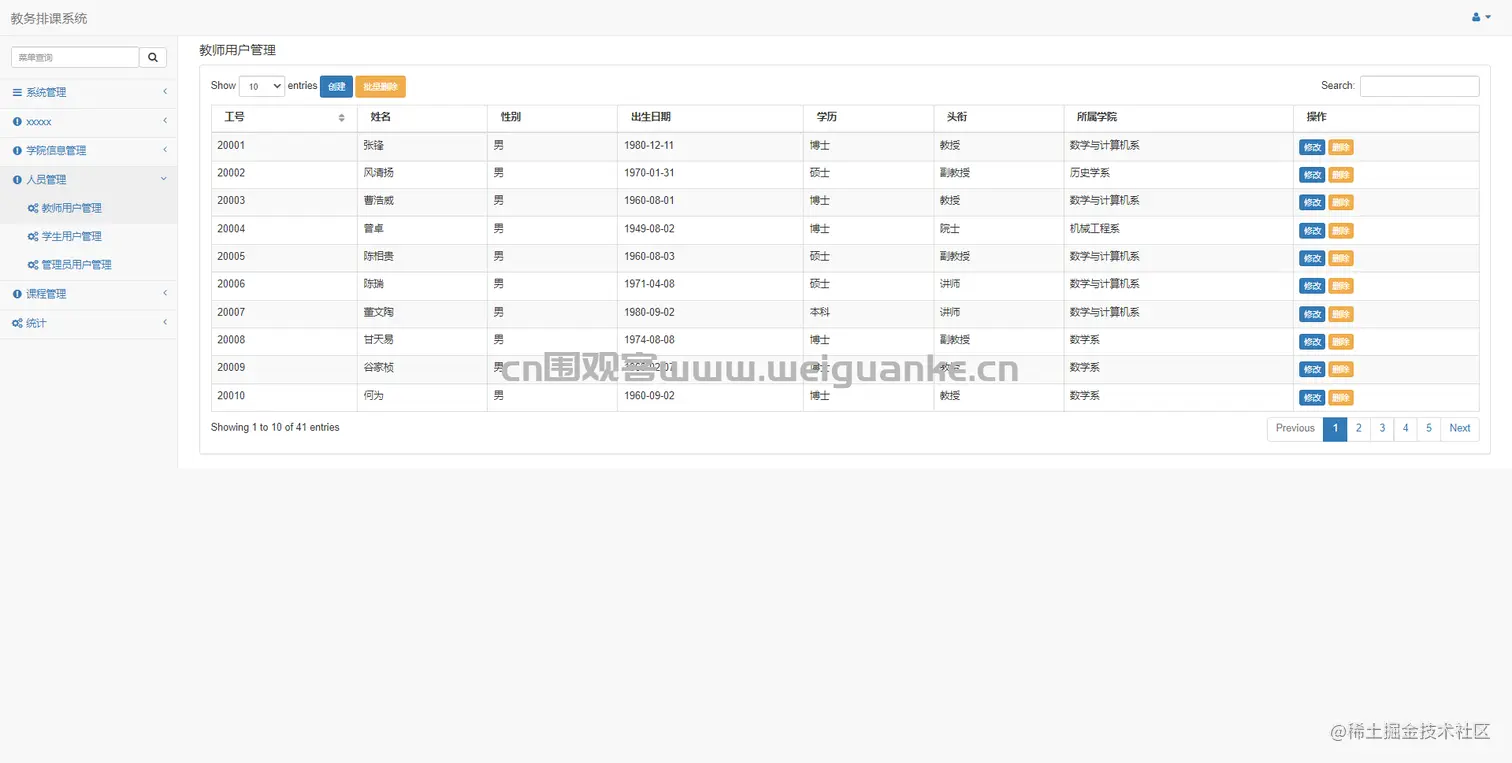The image size is (1512, 763).
Task: Click 删除 for teacher 20010
Action: pyautogui.click(x=1341, y=397)
